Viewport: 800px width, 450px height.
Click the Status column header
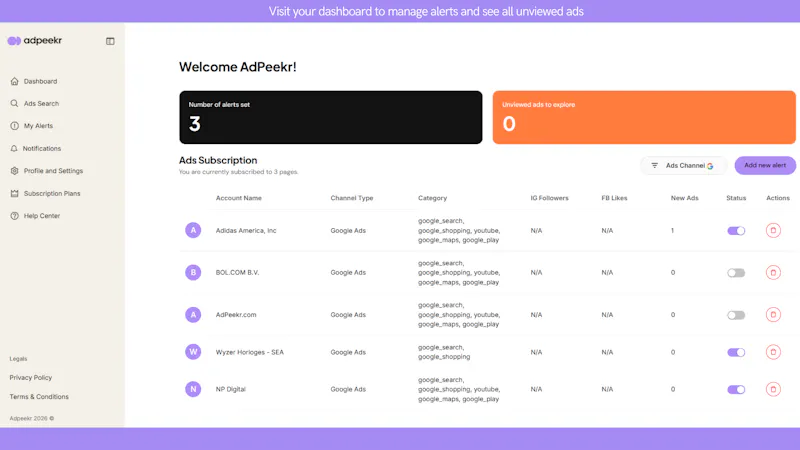click(x=736, y=198)
